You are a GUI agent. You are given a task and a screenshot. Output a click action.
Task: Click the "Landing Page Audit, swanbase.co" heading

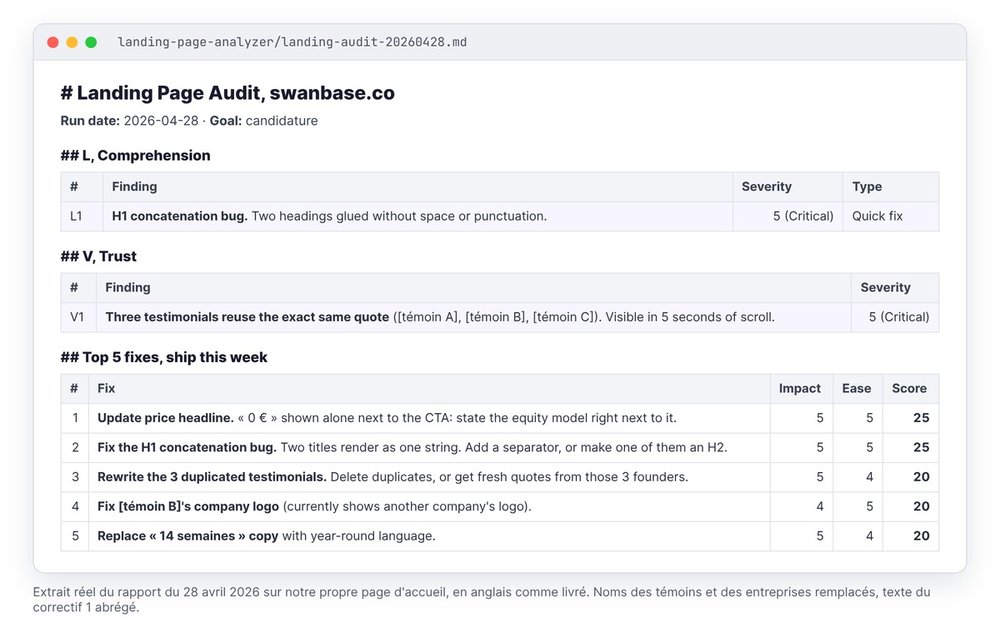click(228, 93)
